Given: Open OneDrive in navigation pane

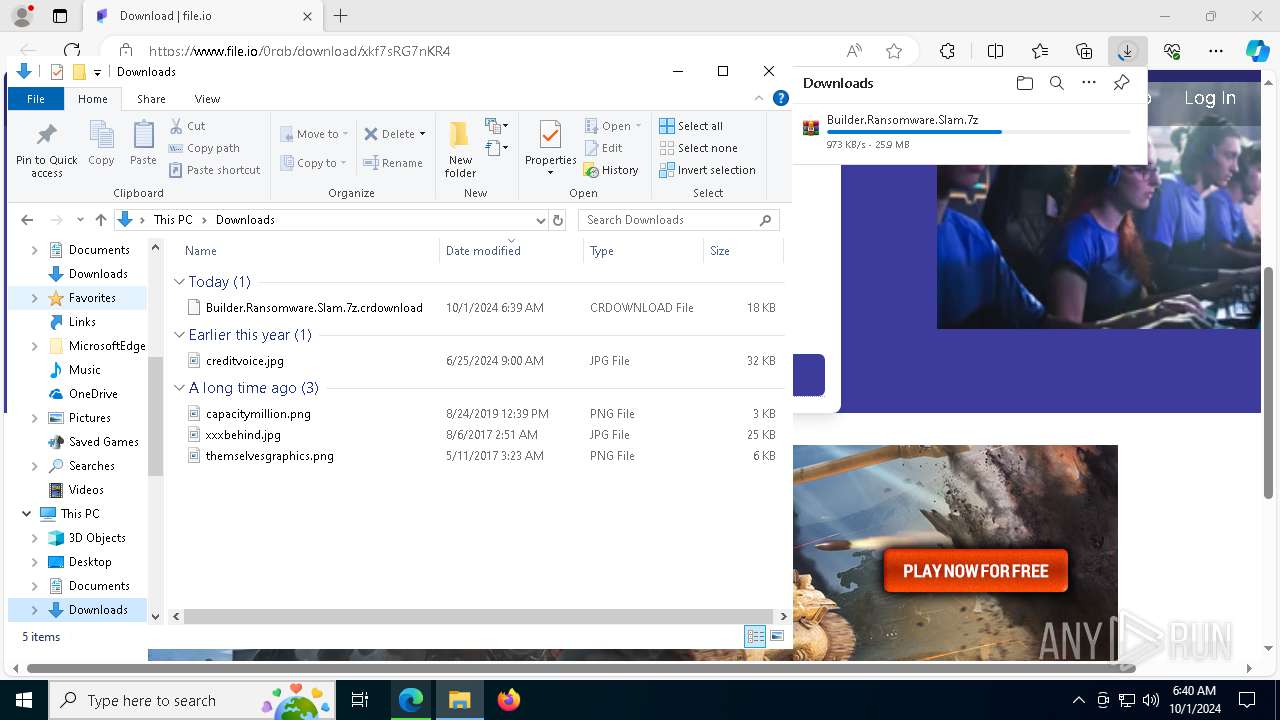Looking at the screenshot, I should [x=93, y=394].
